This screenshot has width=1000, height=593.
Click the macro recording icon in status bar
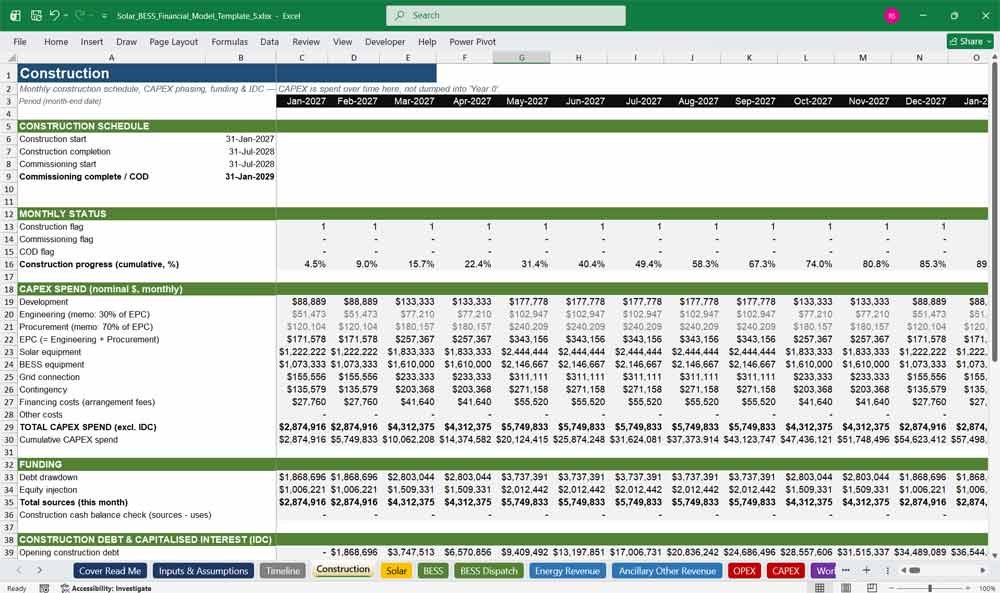coord(44,588)
